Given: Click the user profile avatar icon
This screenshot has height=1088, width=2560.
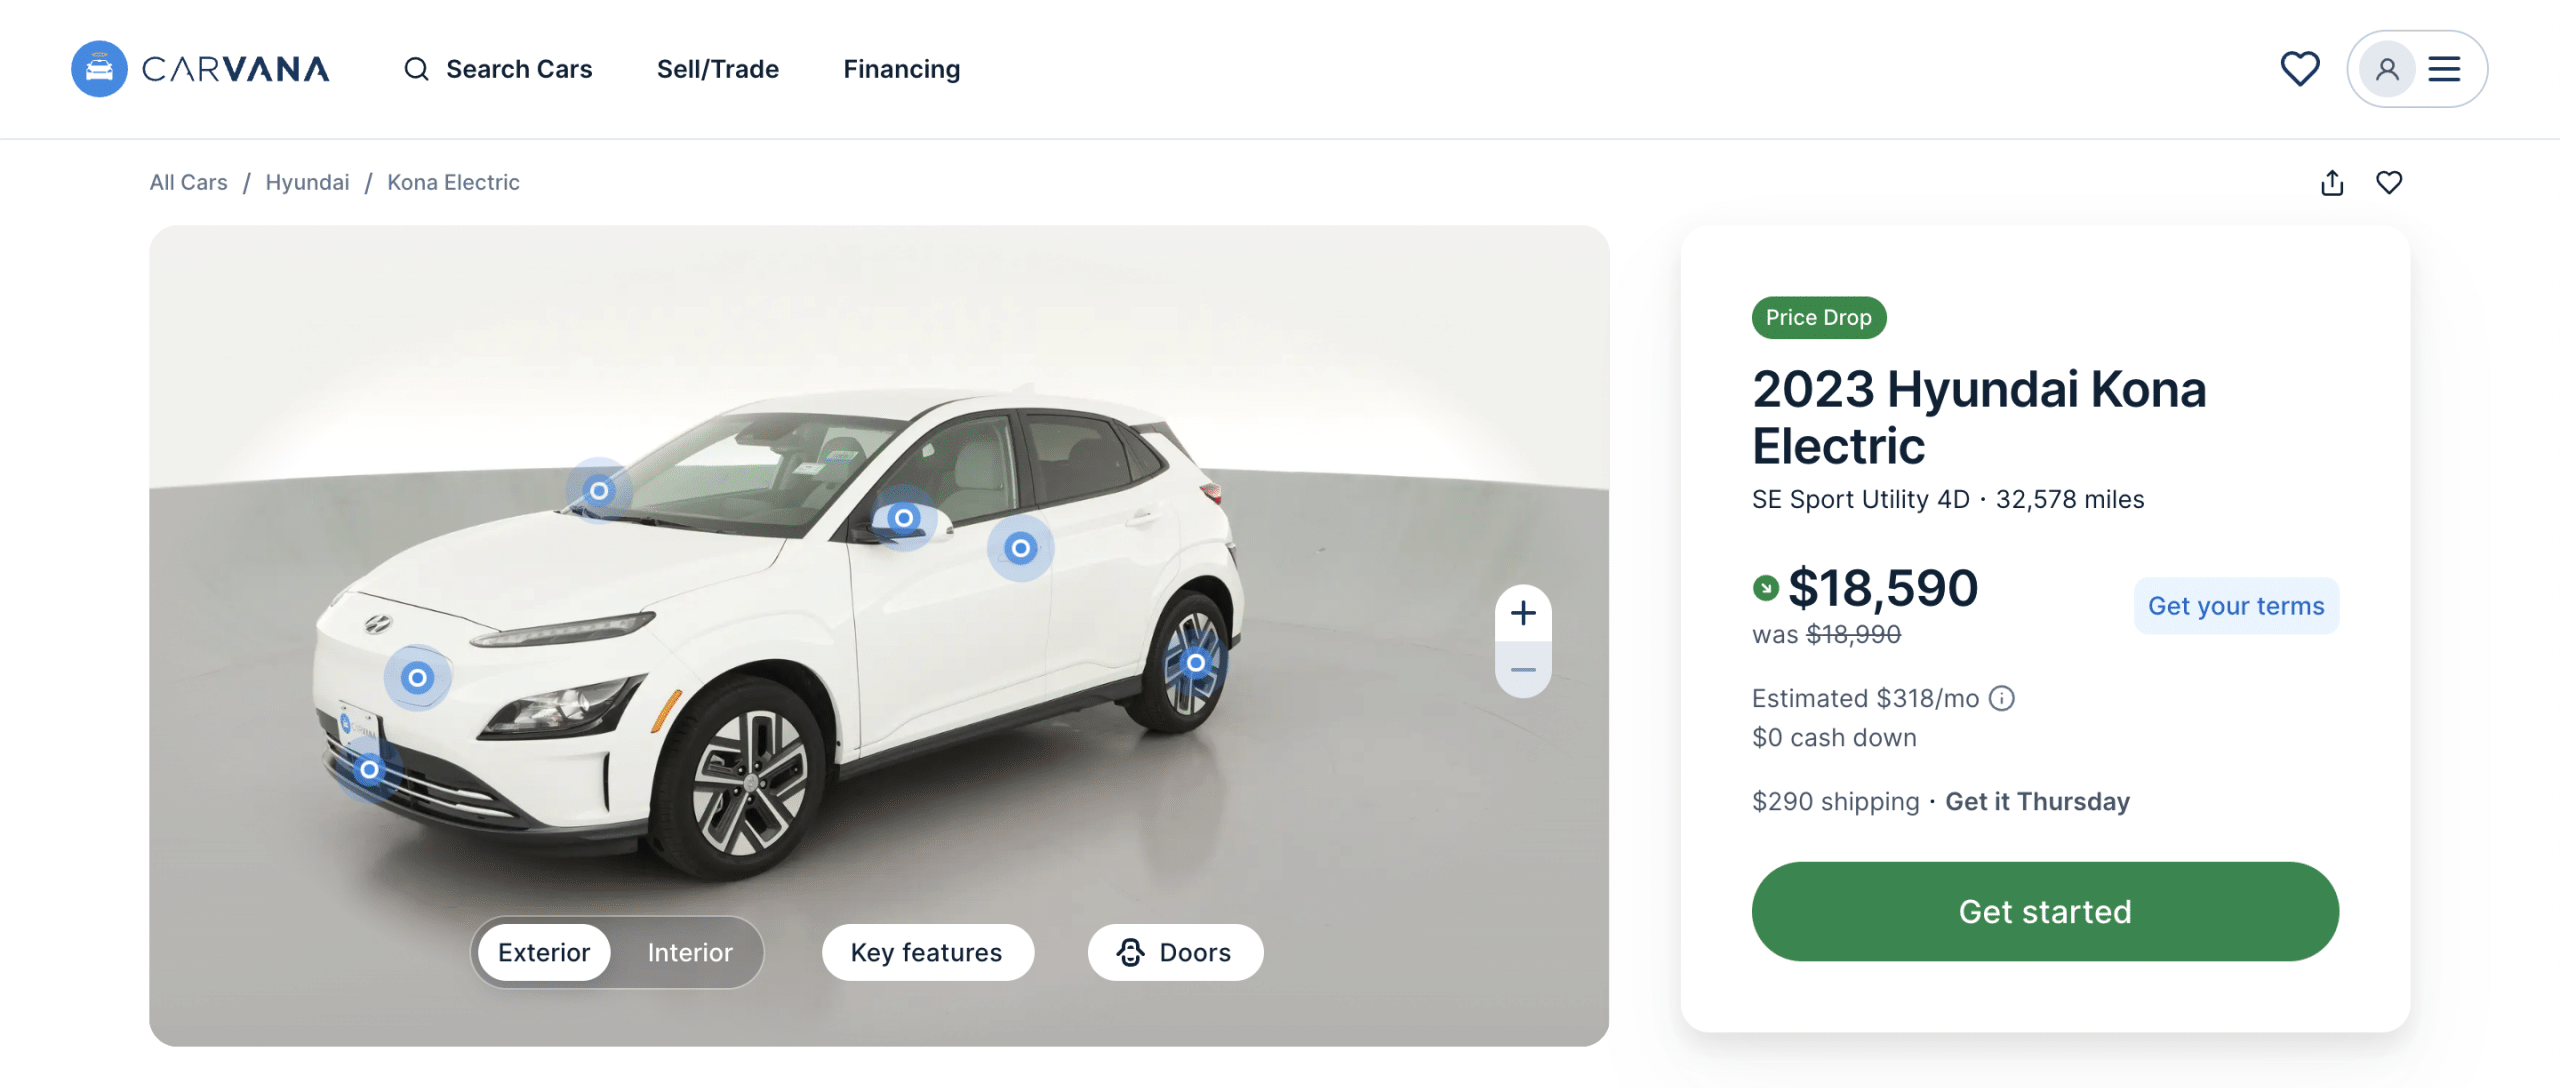Looking at the screenshot, I should (x=2387, y=69).
